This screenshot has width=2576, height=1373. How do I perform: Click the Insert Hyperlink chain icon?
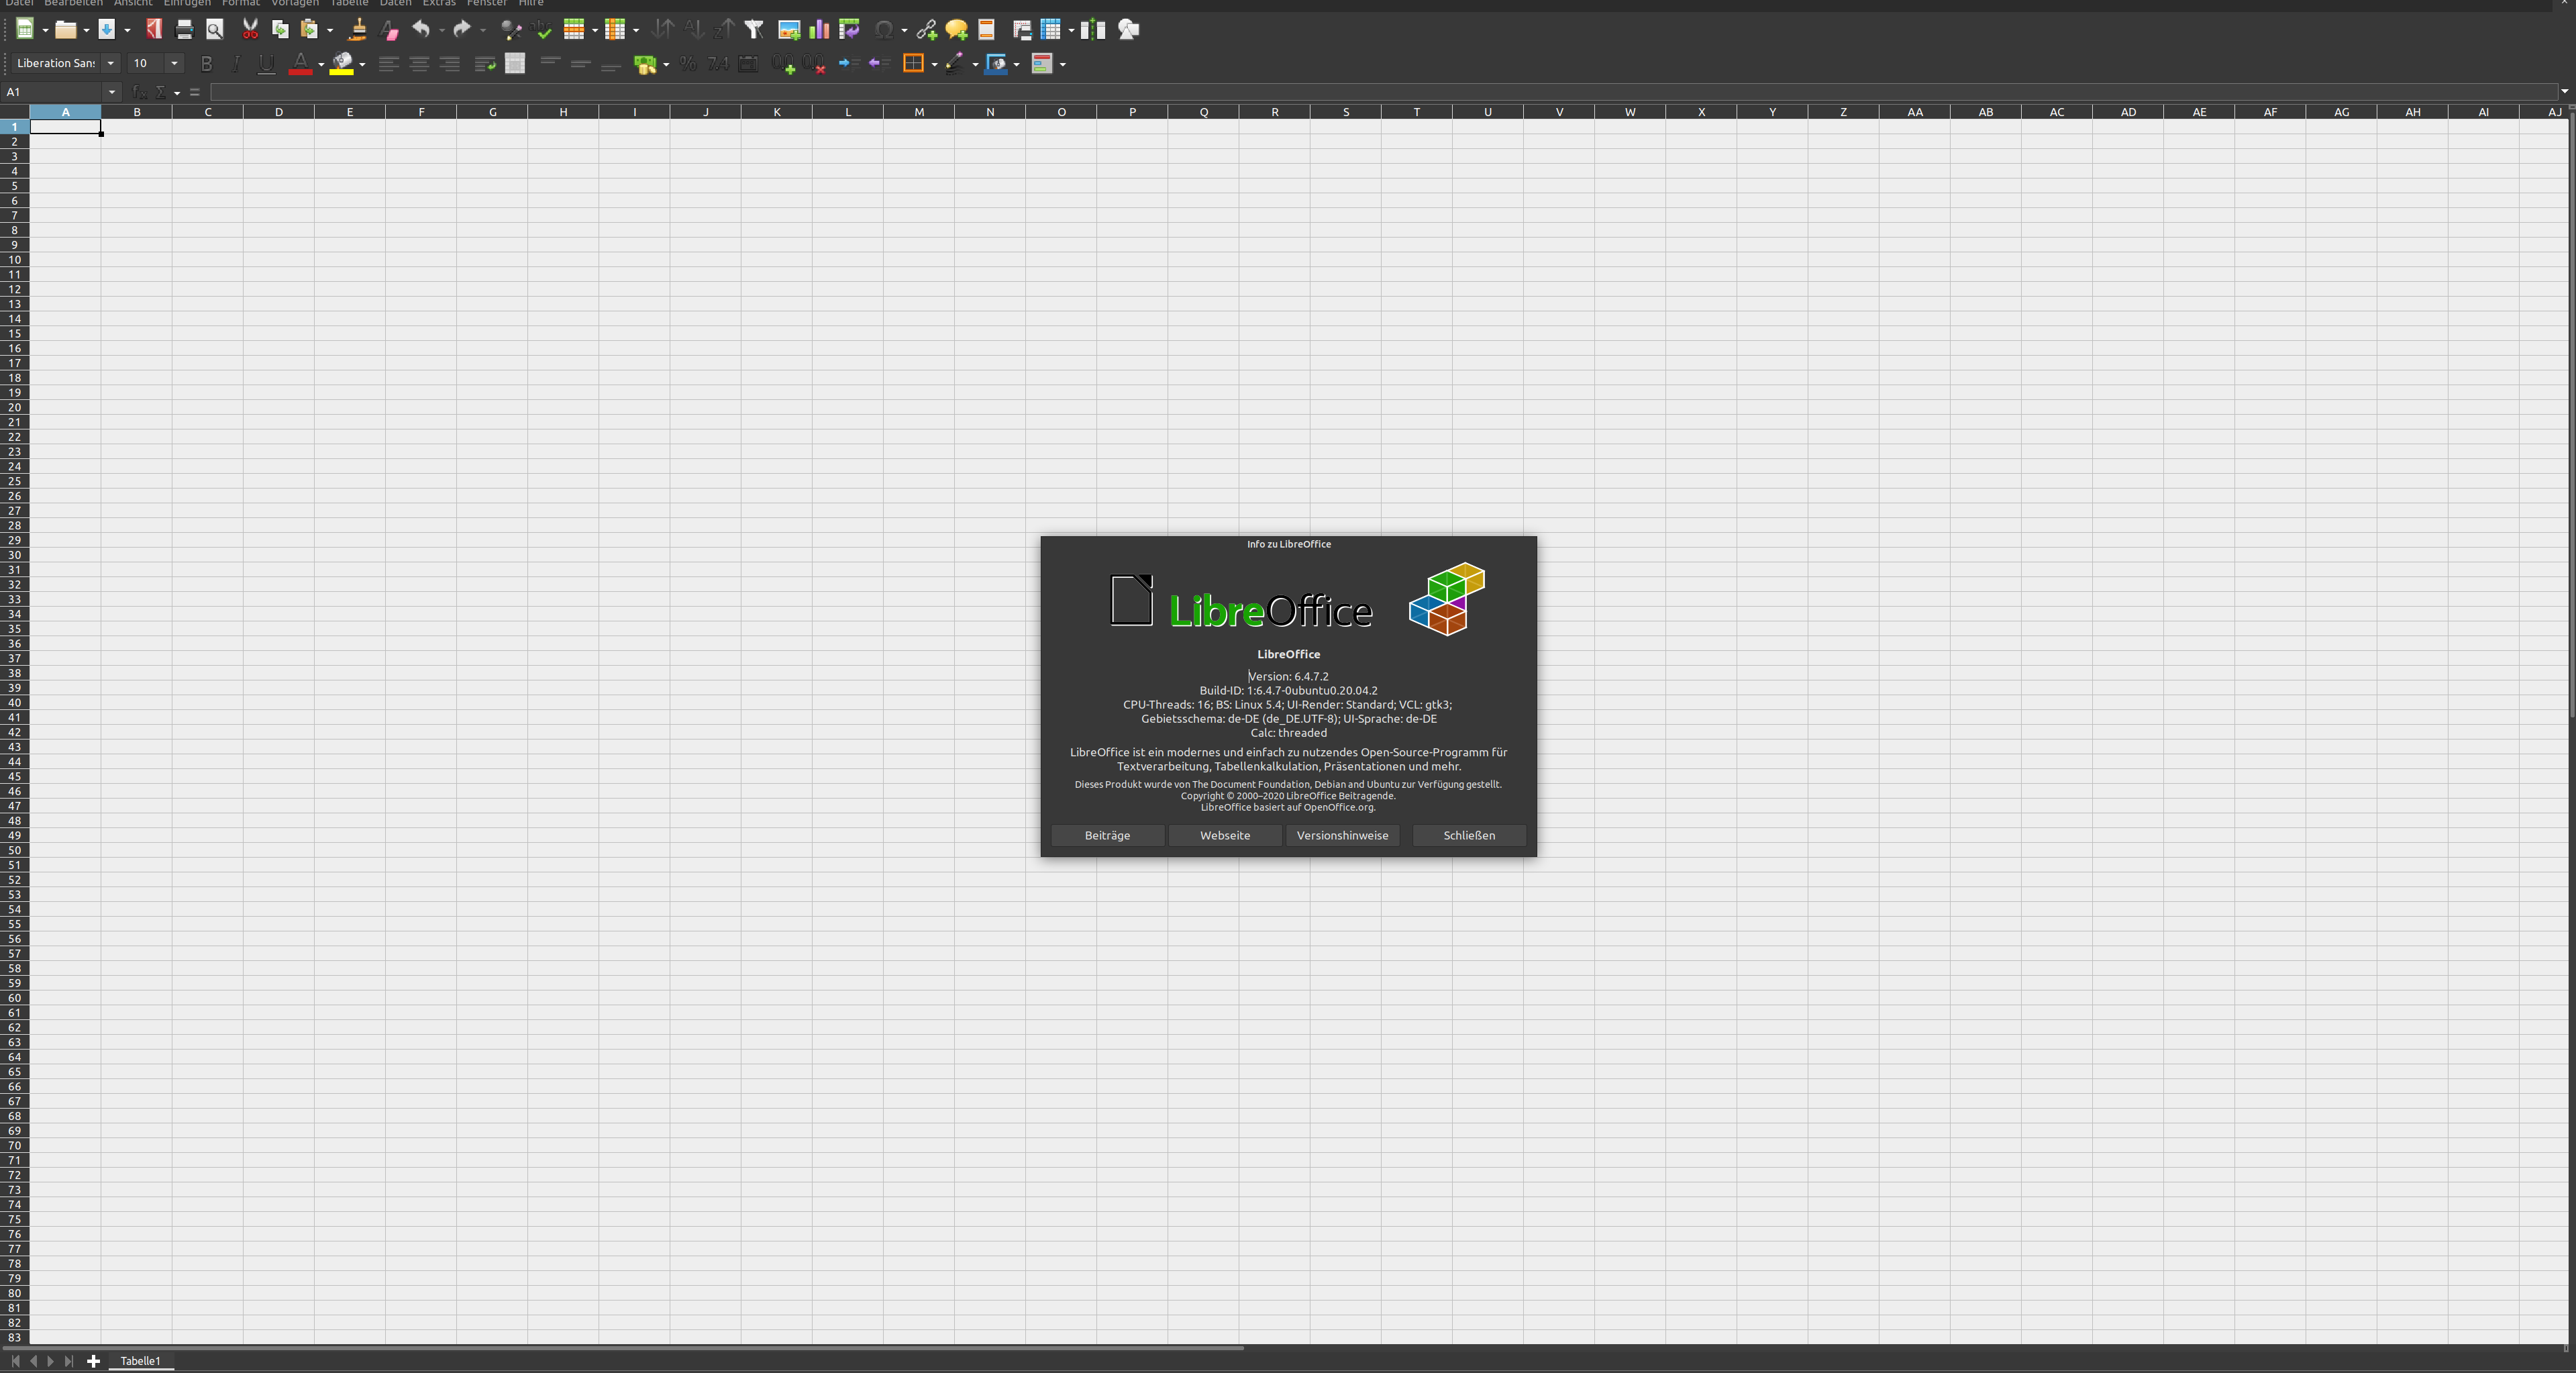(x=926, y=29)
